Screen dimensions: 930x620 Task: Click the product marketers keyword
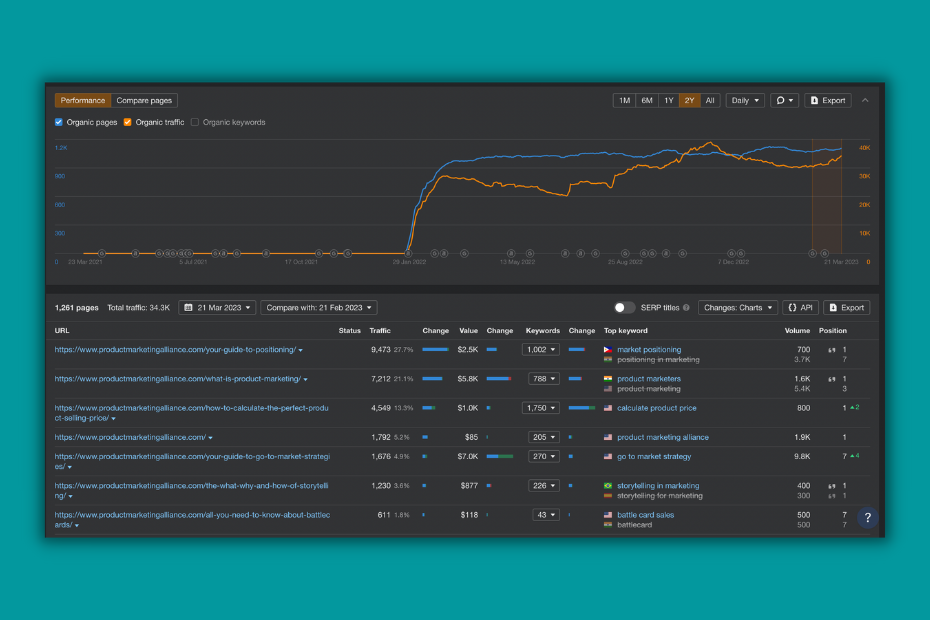pos(649,379)
